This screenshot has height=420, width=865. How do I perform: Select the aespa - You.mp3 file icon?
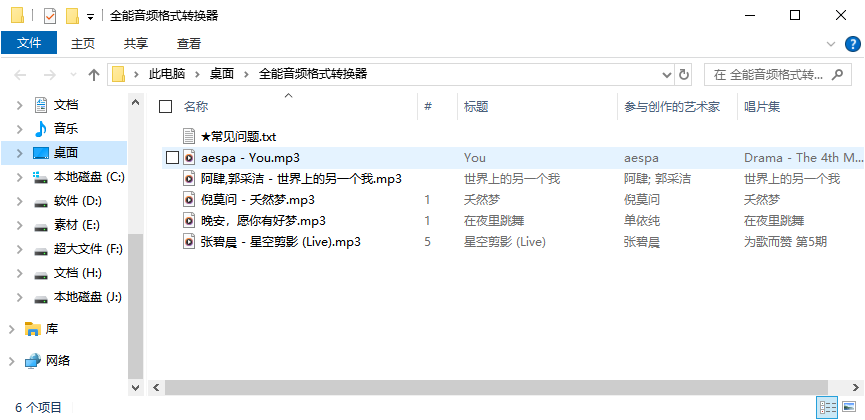pos(189,158)
